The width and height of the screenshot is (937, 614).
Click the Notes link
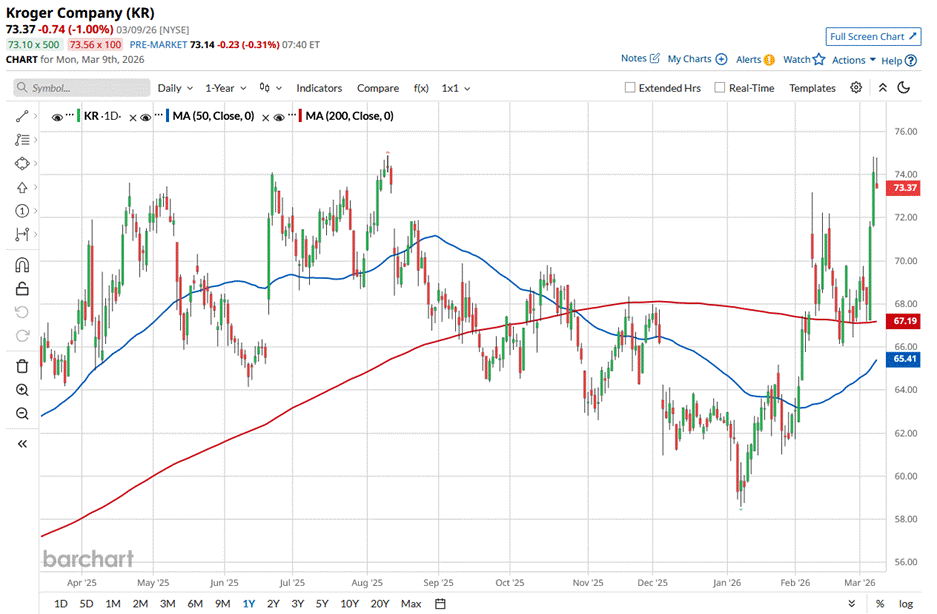click(x=633, y=58)
